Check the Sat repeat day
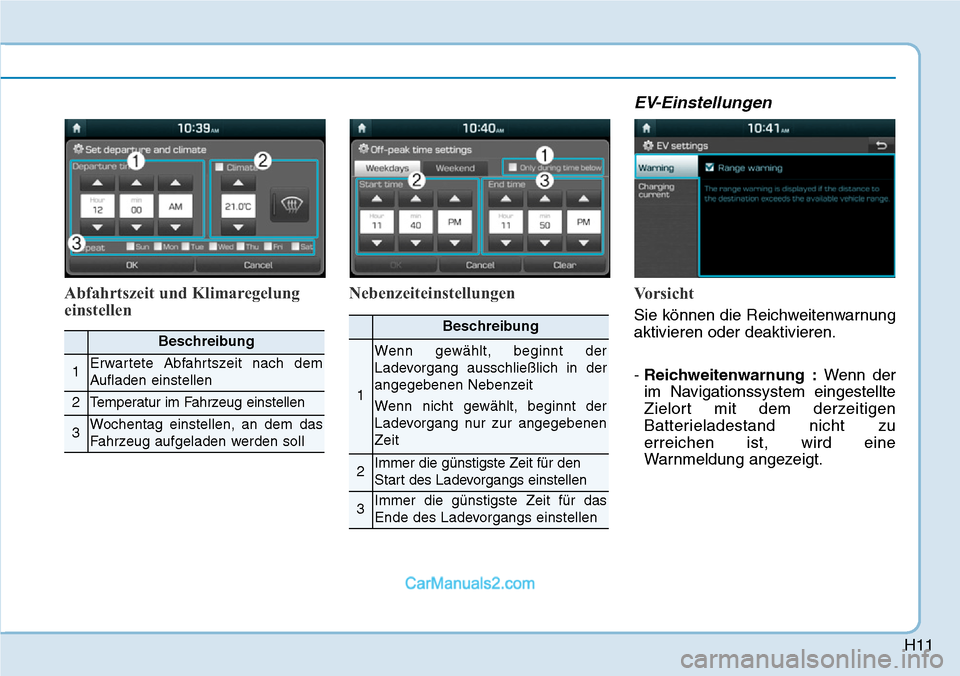960x676 pixels. (x=296, y=247)
